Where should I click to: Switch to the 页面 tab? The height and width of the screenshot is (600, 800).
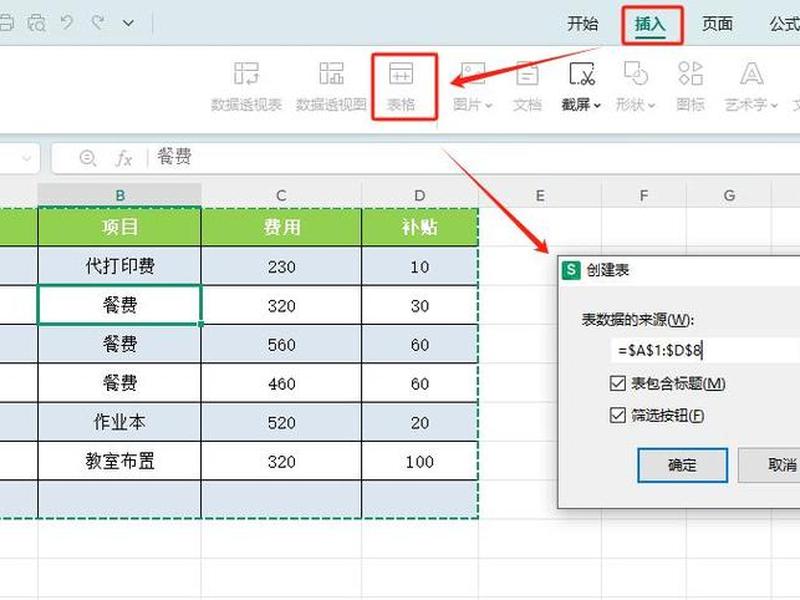tap(717, 23)
